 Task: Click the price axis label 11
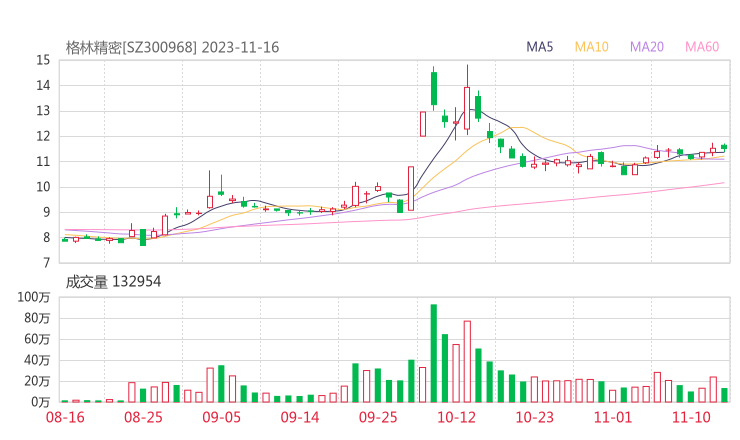(x=43, y=161)
